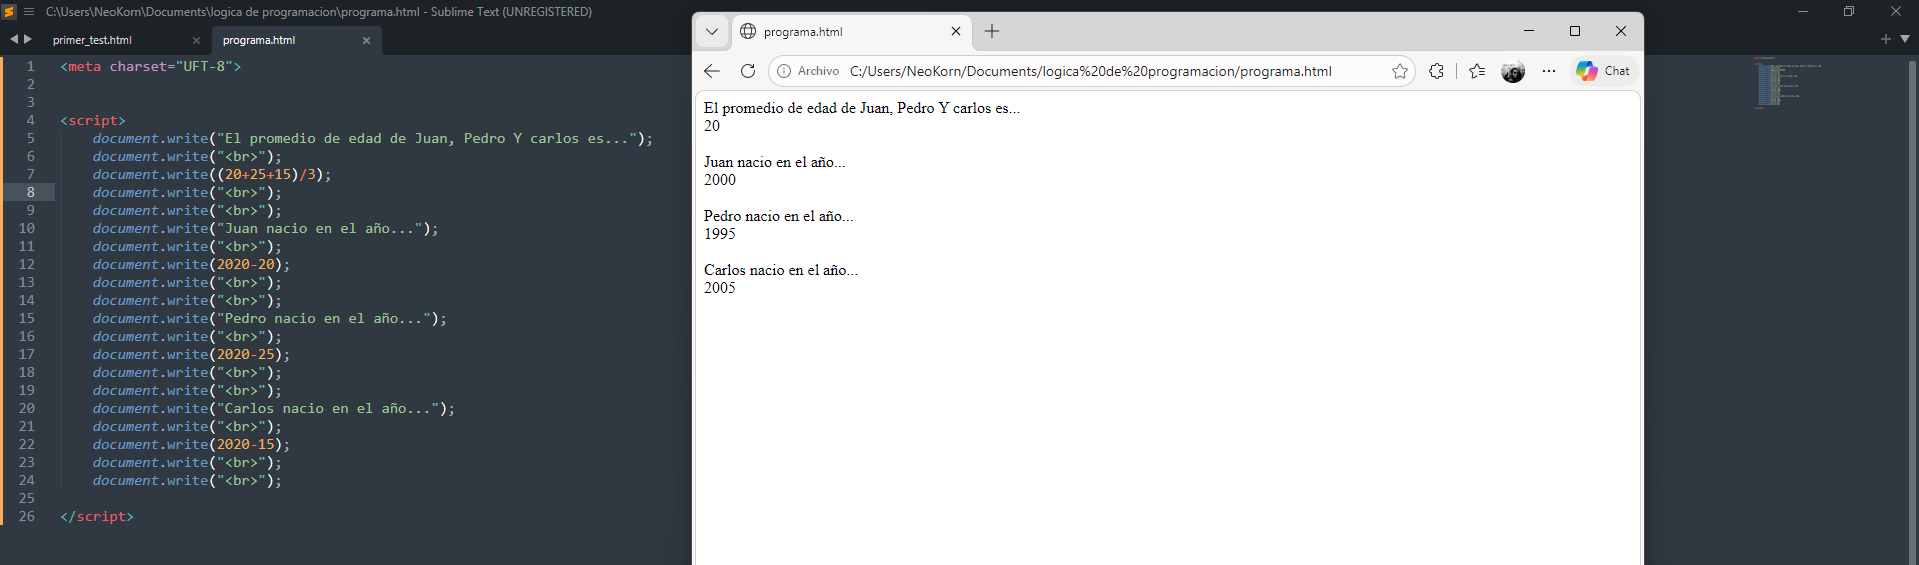Click the value 2005 in browser page
Image resolution: width=1919 pixels, height=565 pixels.
pos(720,288)
